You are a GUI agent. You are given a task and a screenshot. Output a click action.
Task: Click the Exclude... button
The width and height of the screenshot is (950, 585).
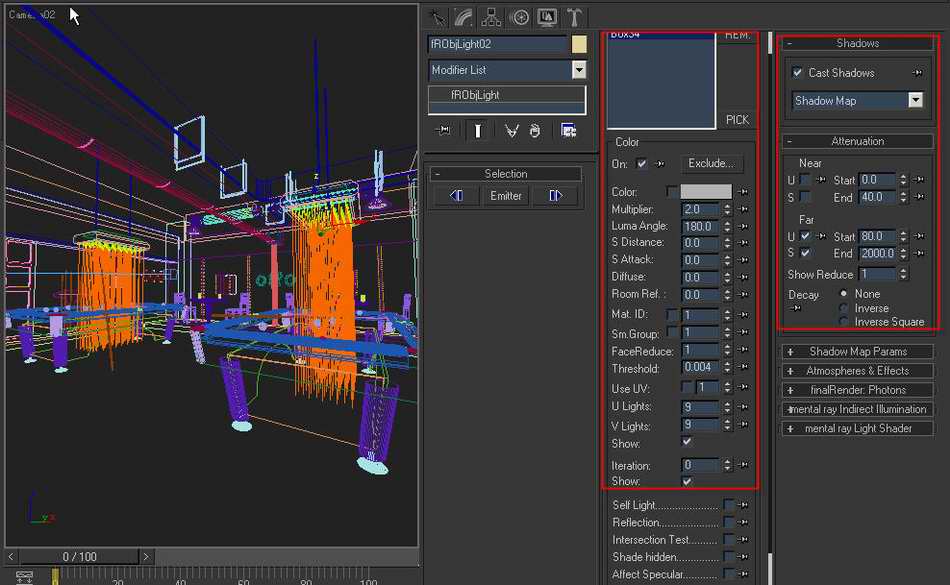coord(711,163)
